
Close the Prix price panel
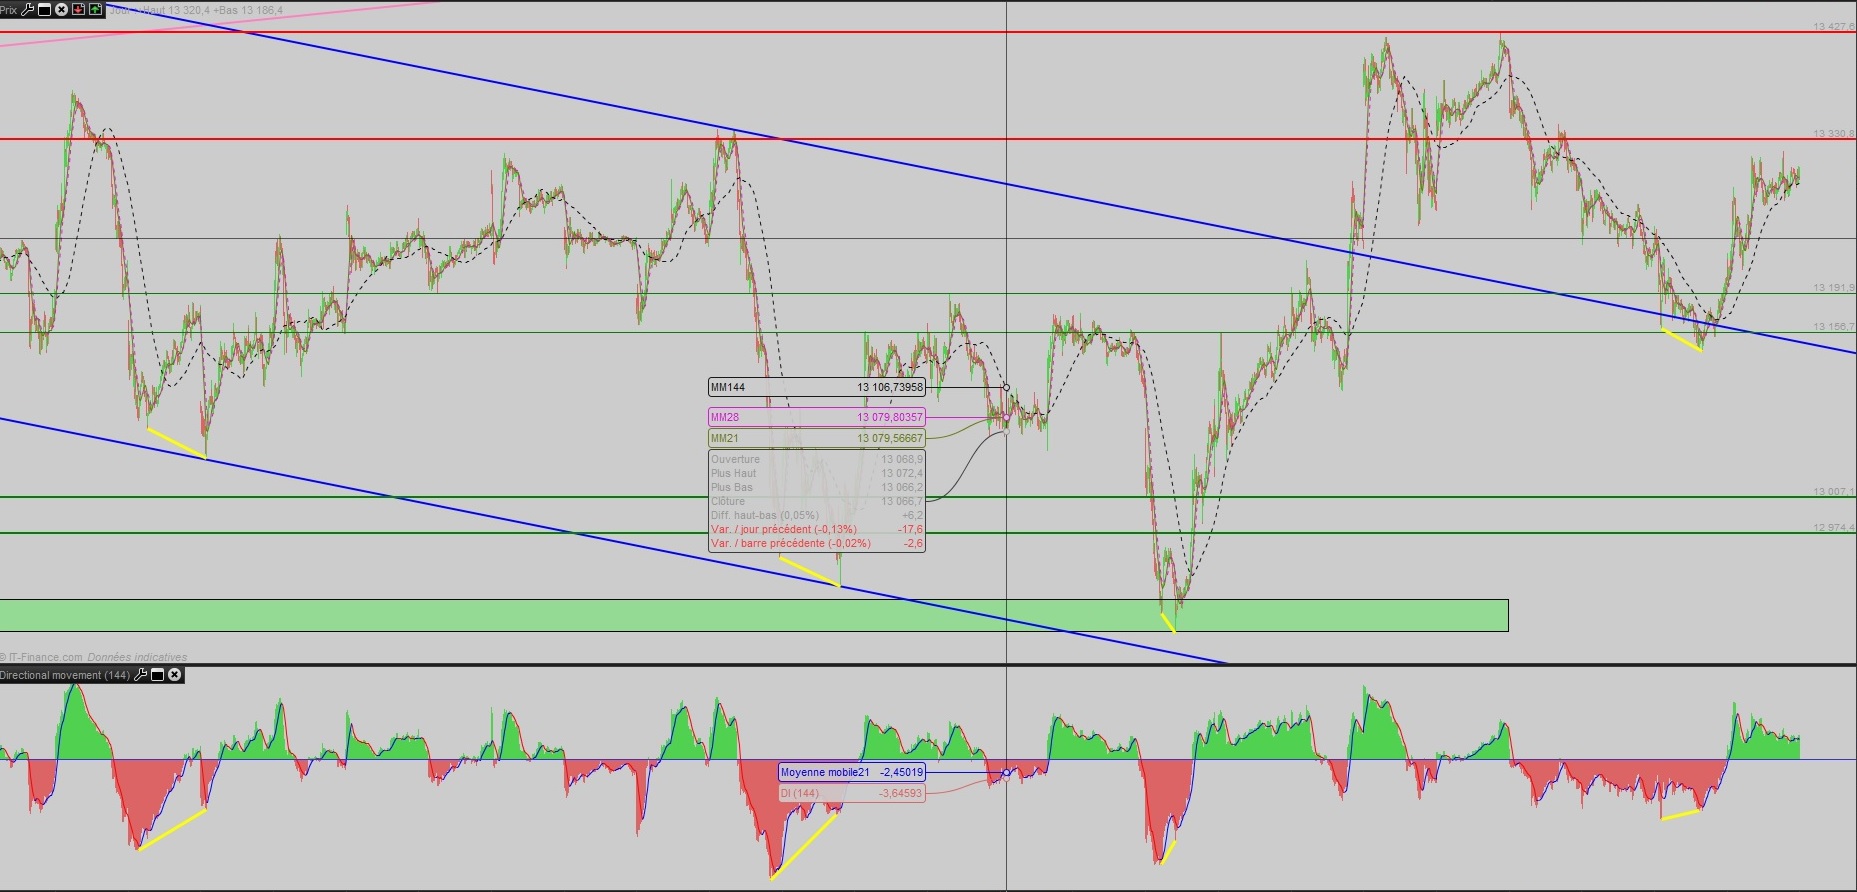coord(61,9)
